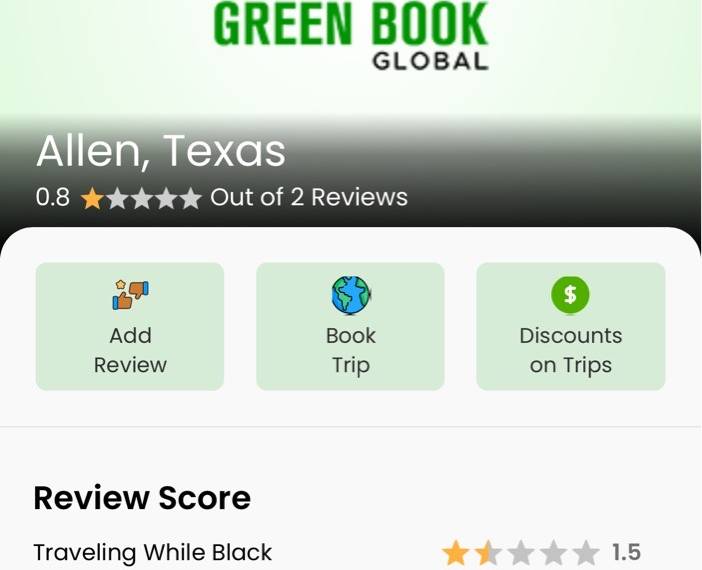Click first gold star in Traveling While Black
702x570 pixels.
click(x=456, y=553)
